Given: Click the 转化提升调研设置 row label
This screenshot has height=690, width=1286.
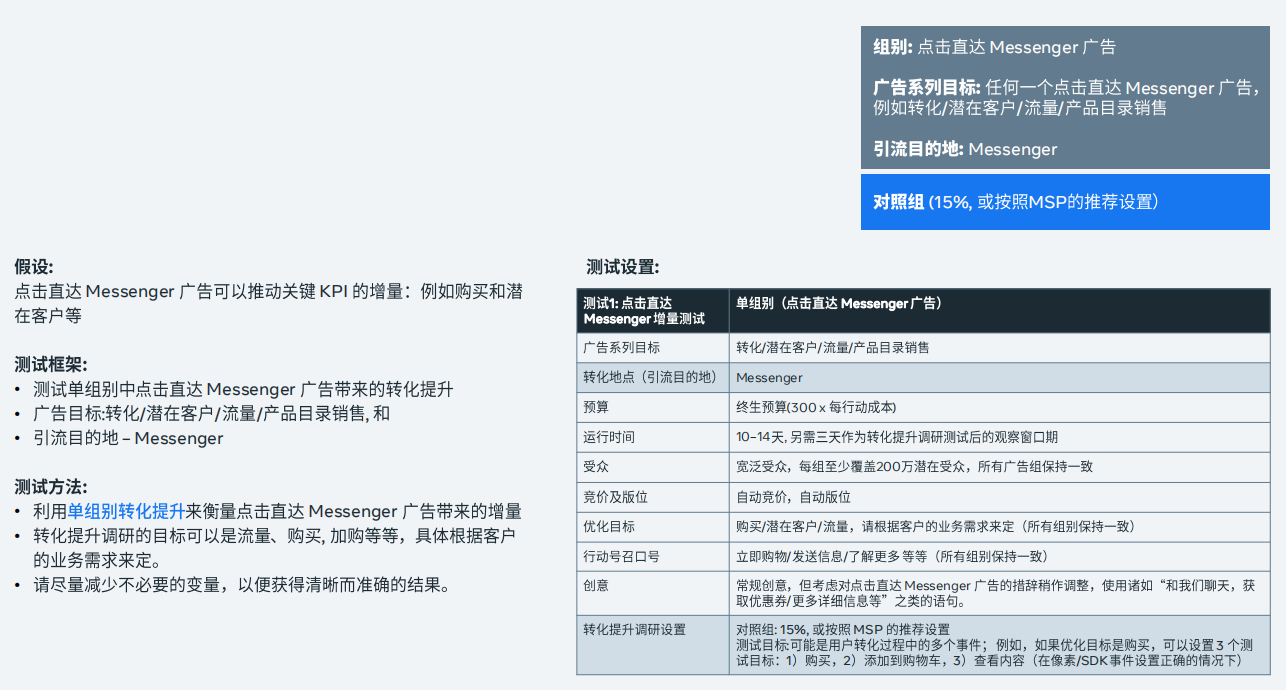Looking at the screenshot, I should coord(653,644).
